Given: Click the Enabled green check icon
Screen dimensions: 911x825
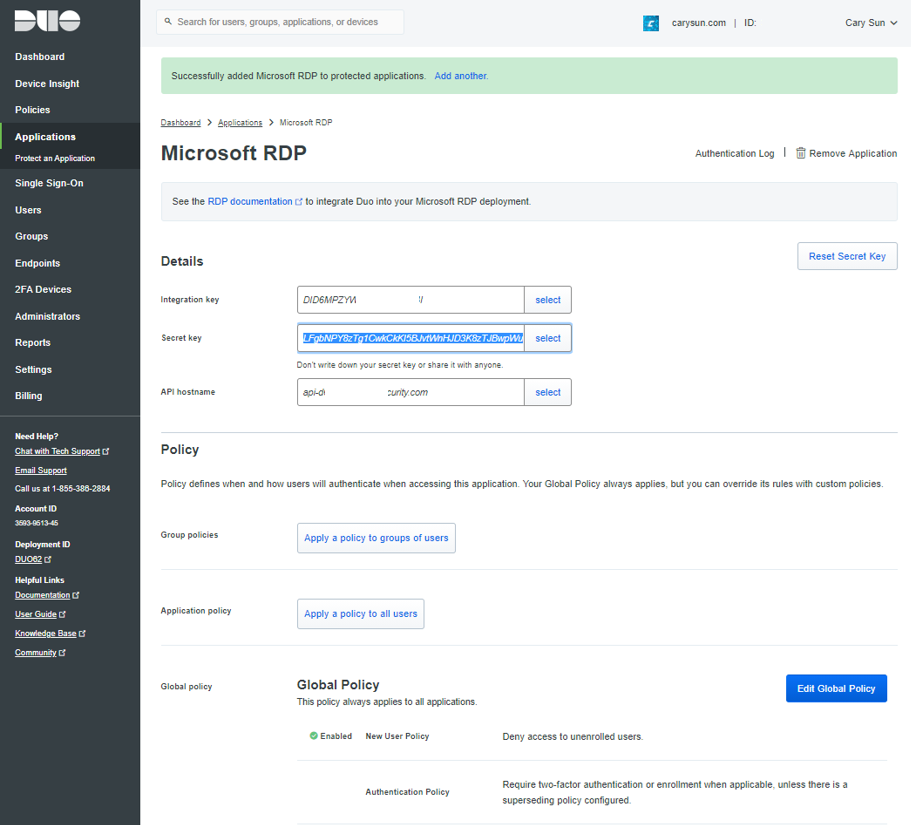Looking at the screenshot, I should tap(314, 736).
